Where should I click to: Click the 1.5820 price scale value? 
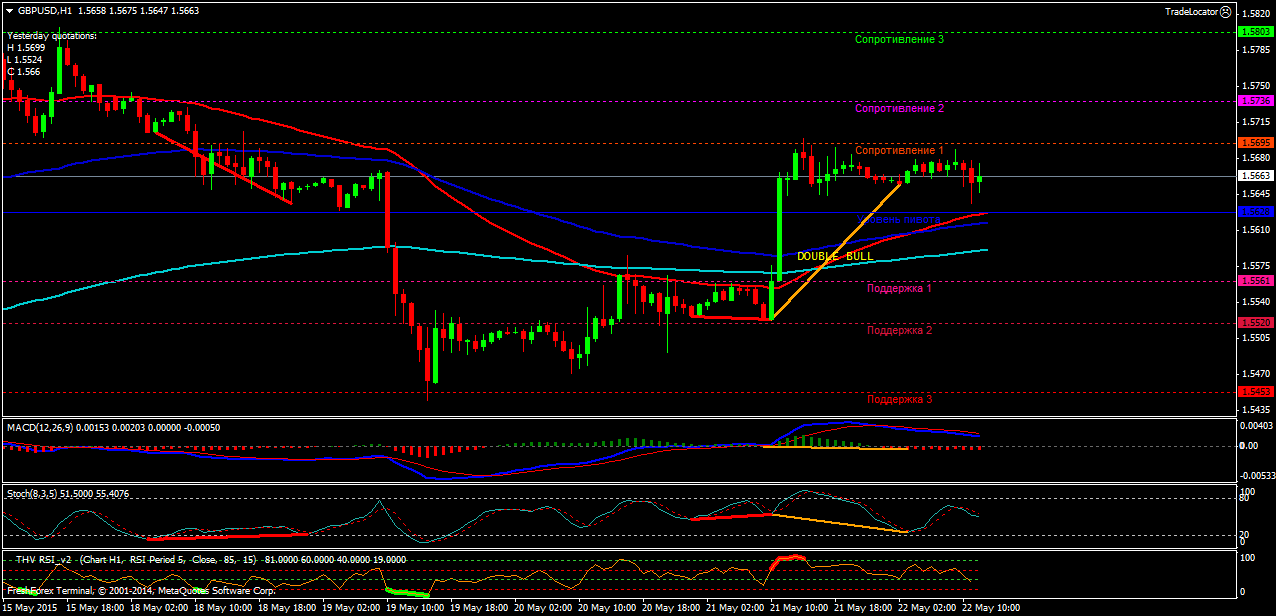[1254, 14]
